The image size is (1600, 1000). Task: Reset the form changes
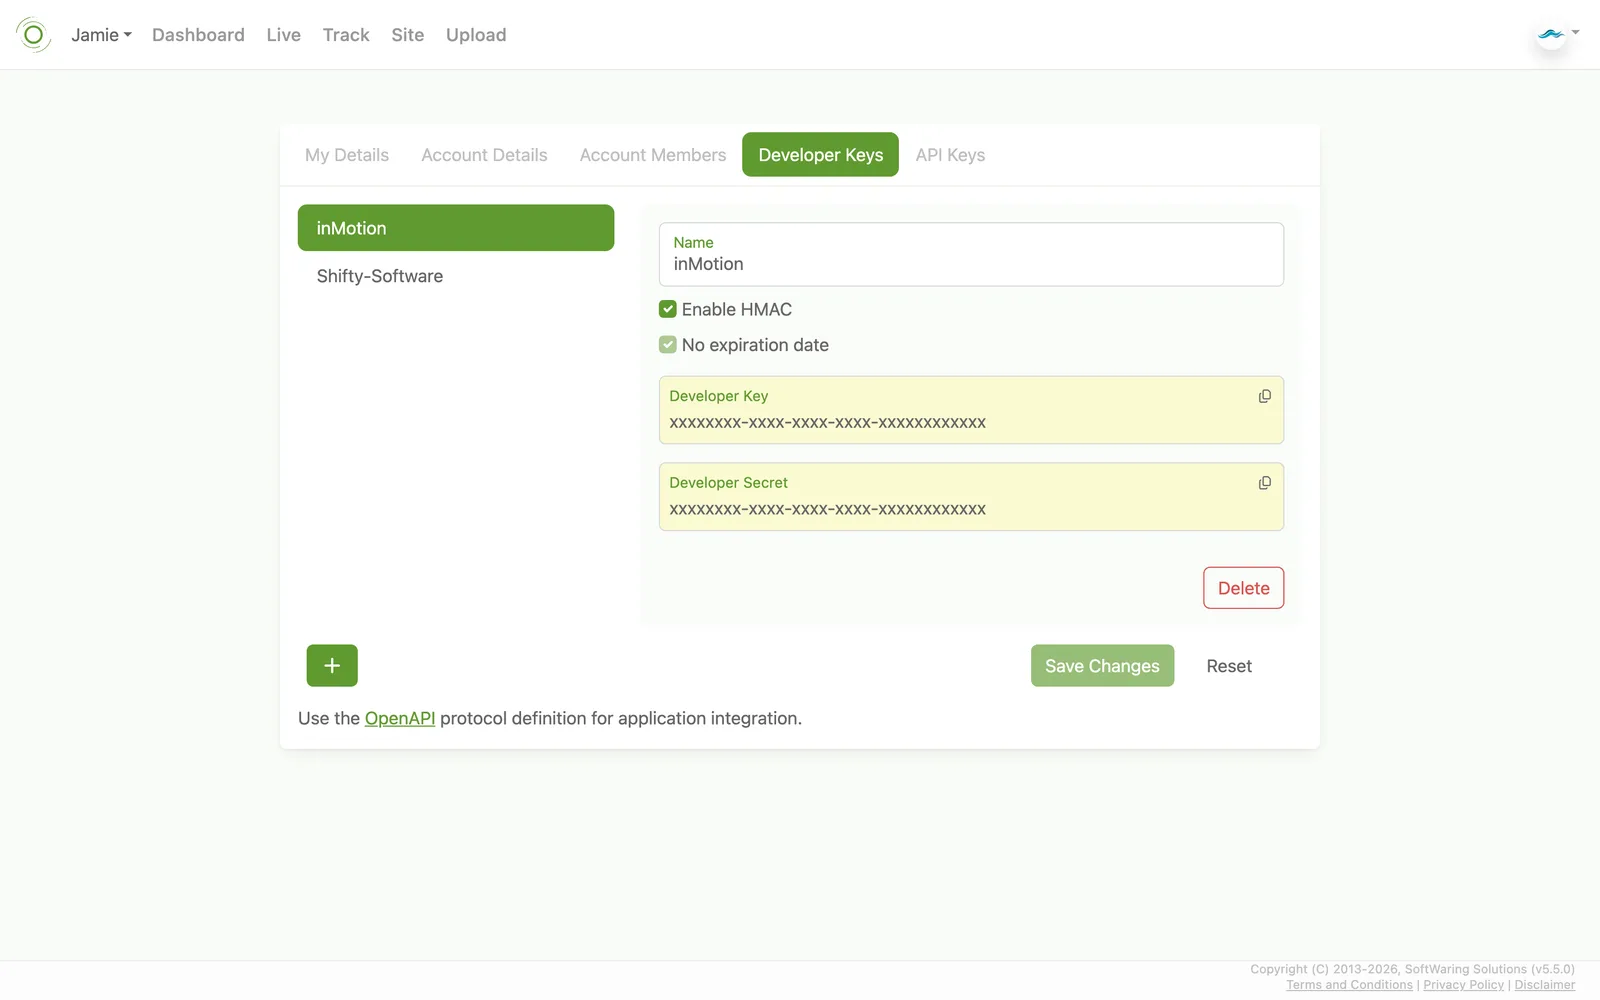(1229, 666)
